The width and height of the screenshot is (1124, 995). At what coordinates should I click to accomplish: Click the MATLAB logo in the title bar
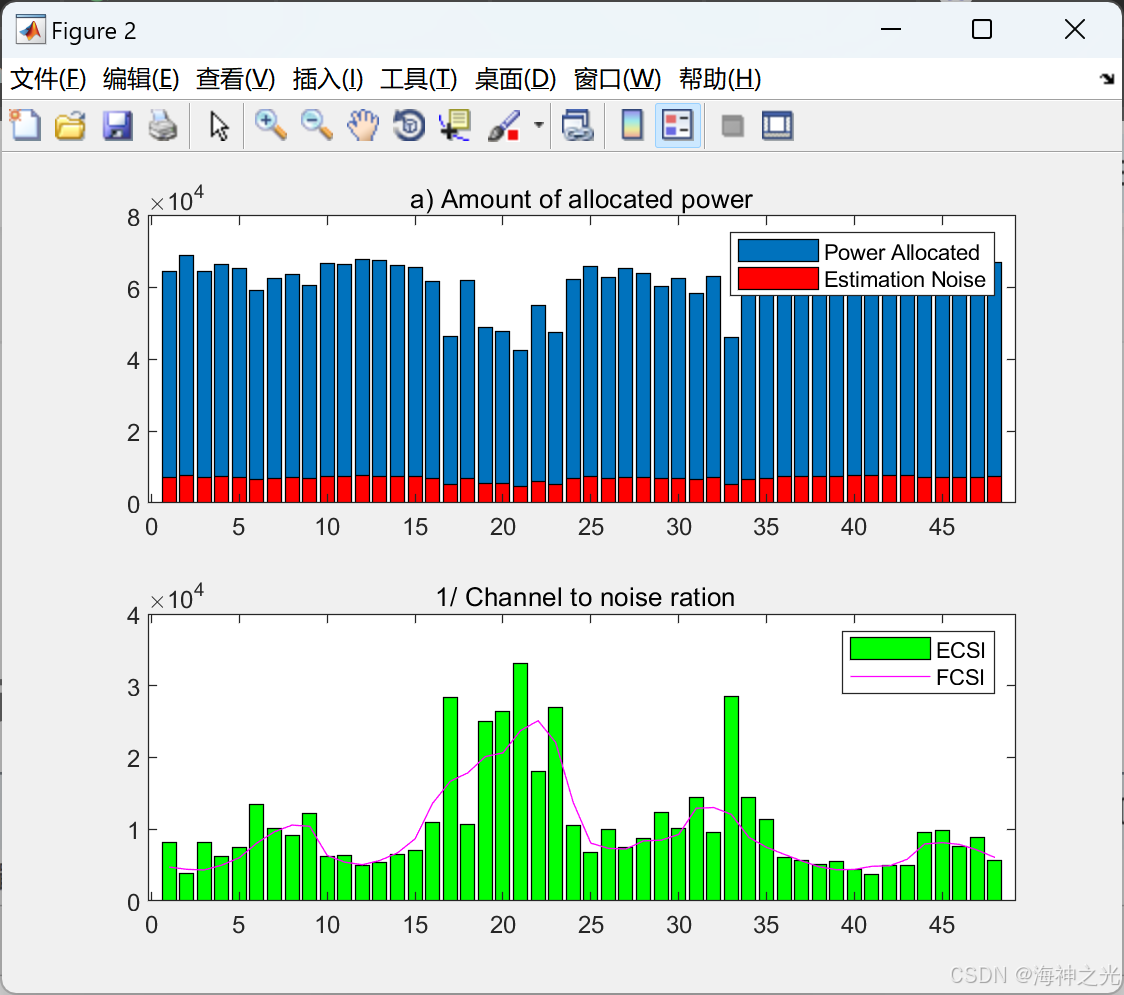(x=31, y=30)
